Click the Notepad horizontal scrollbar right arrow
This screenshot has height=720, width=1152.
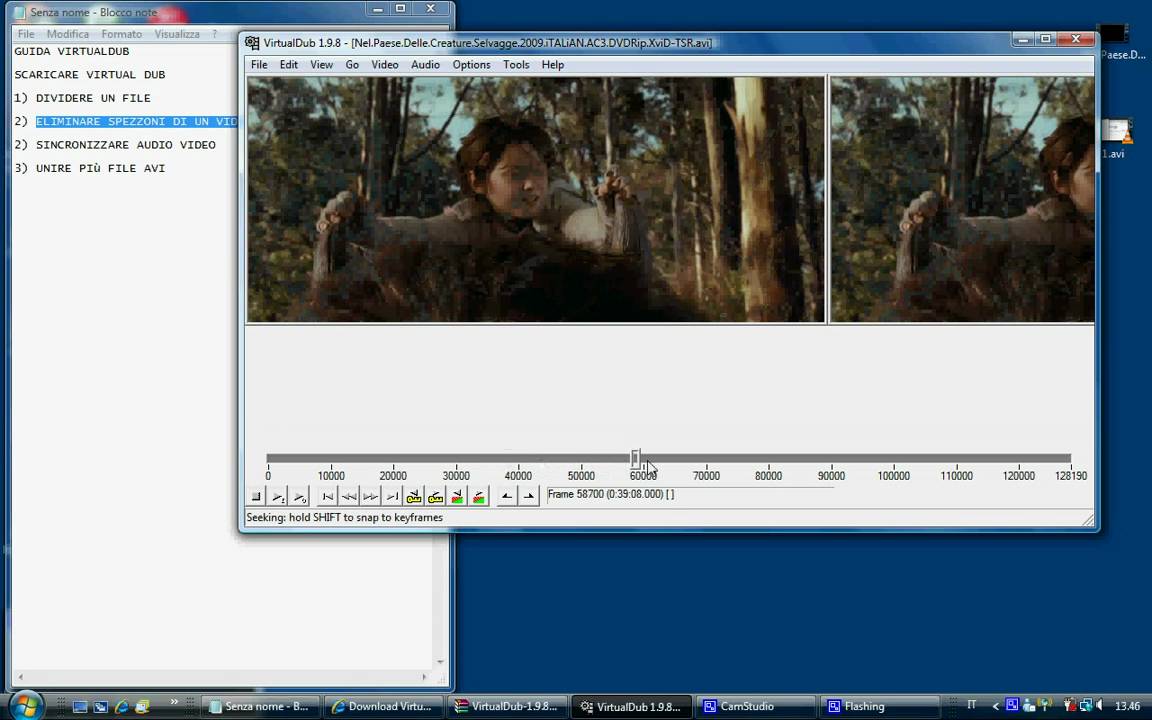(x=424, y=677)
